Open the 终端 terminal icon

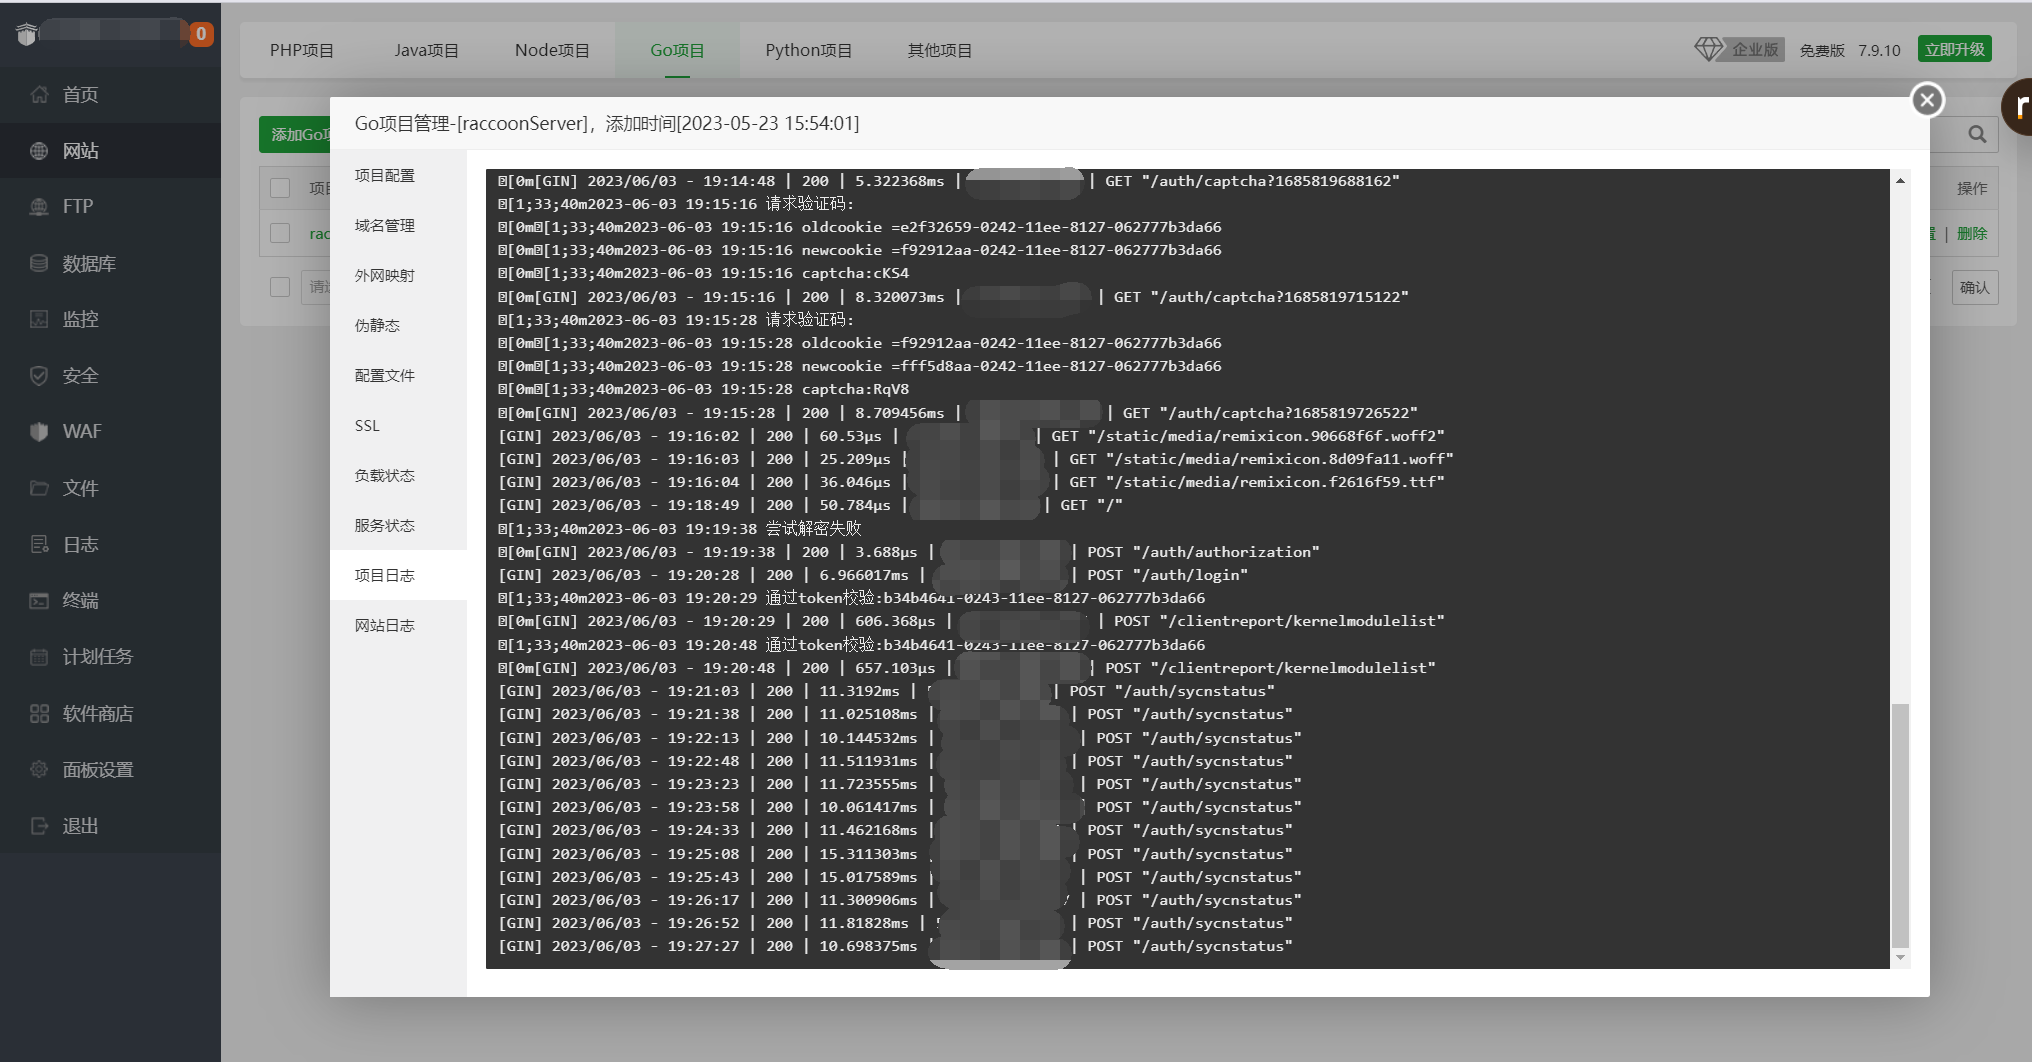(39, 601)
